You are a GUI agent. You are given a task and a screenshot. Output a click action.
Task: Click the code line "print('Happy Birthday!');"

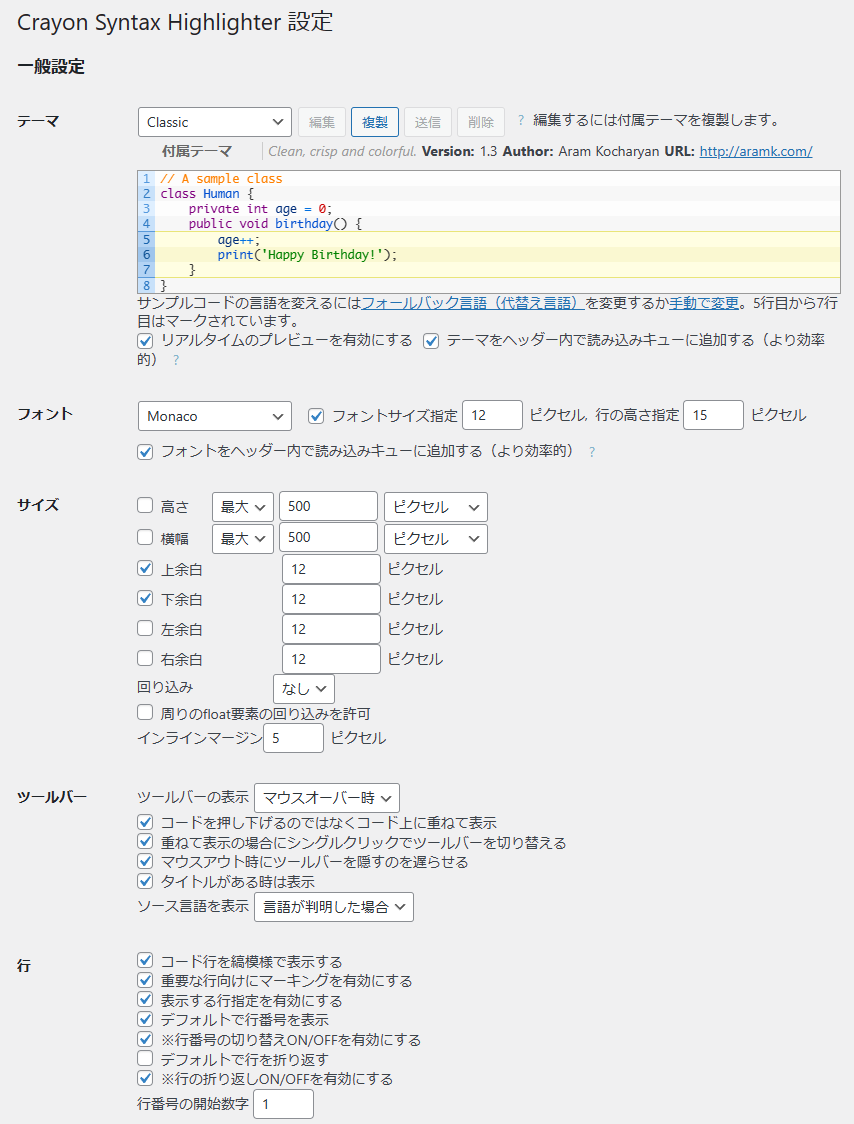(x=307, y=254)
